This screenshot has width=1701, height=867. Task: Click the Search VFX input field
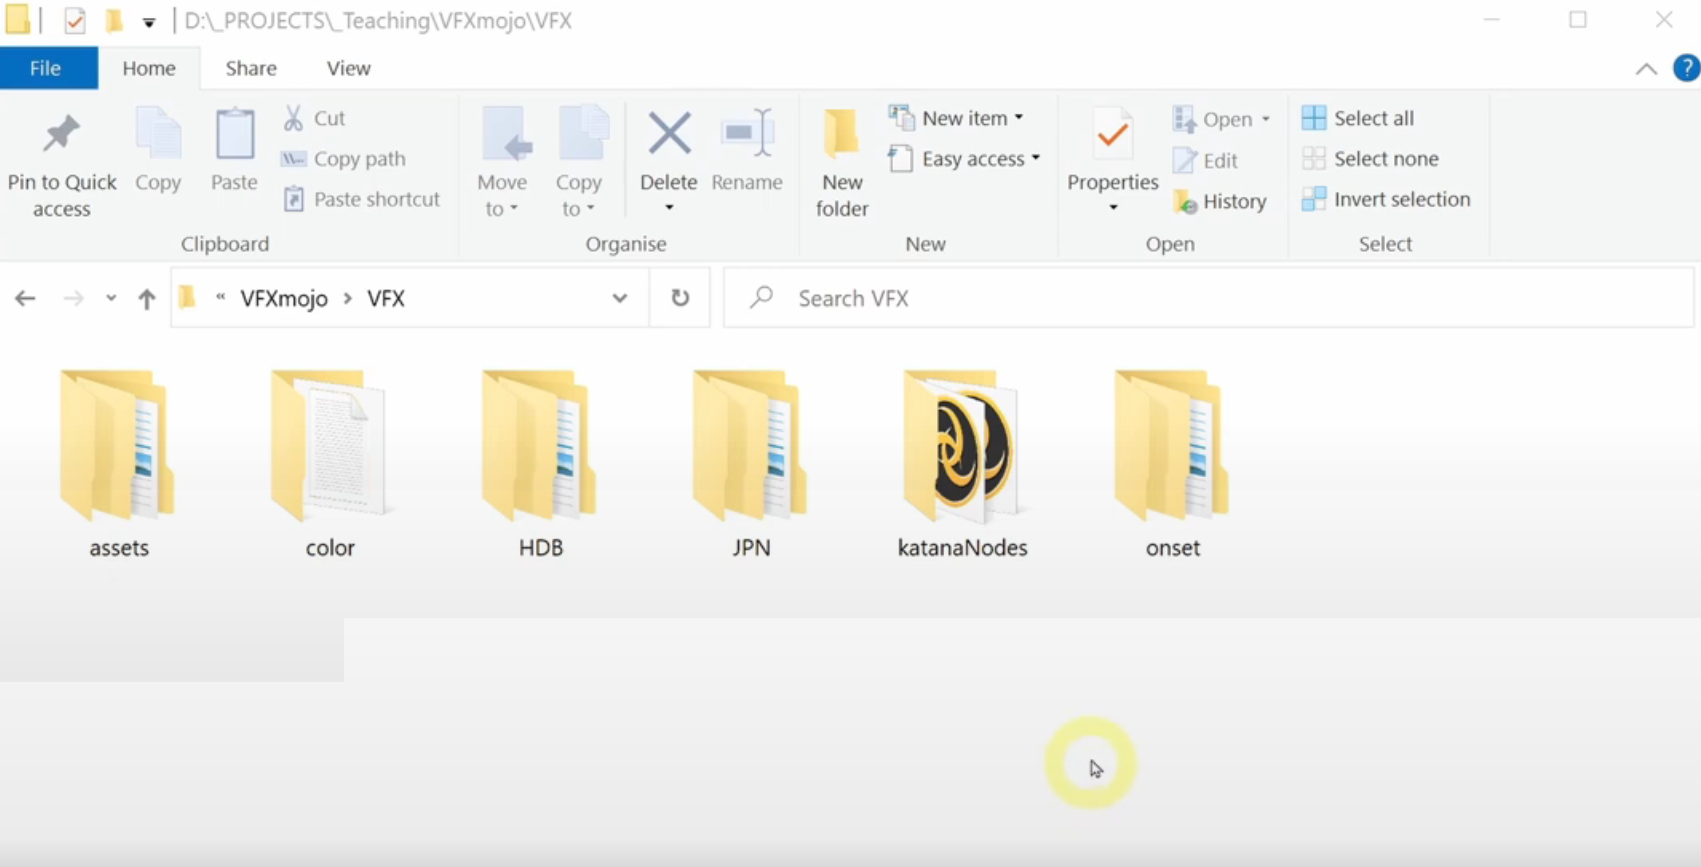point(1209,298)
